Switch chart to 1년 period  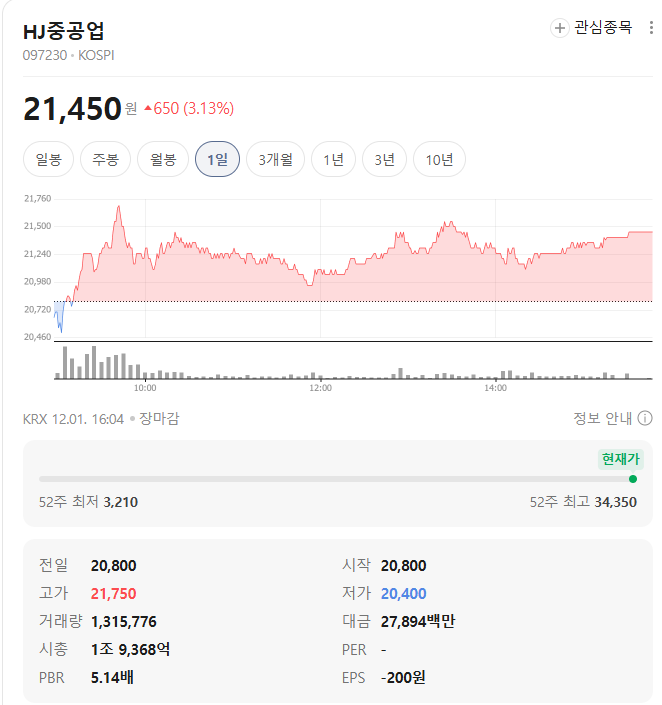(333, 159)
